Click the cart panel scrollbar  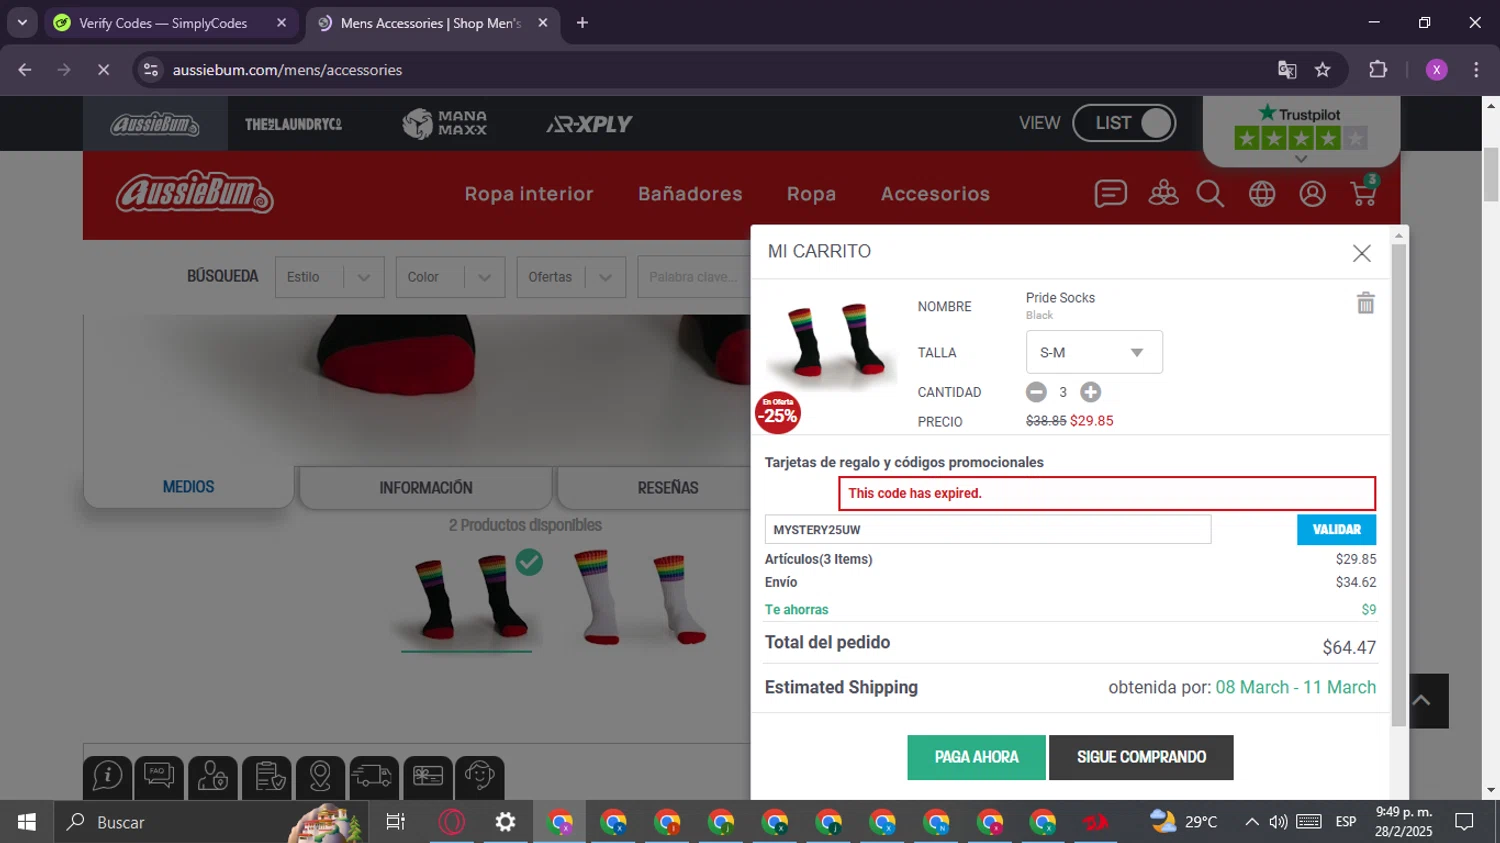[1398, 485]
